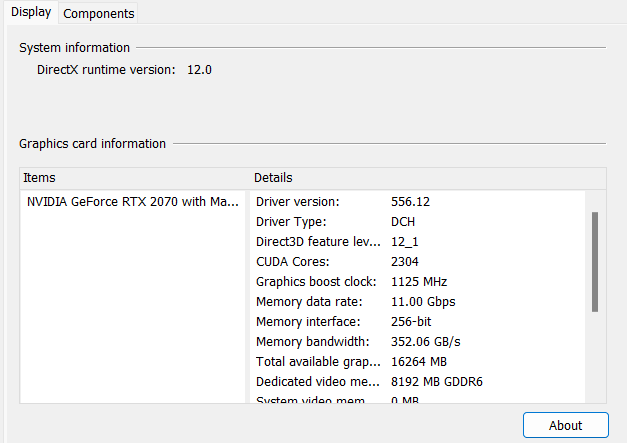Click the details list vertical scrollbar thumb
The height and width of the screenshot is (443, 627).
click(x=595, y=261)
